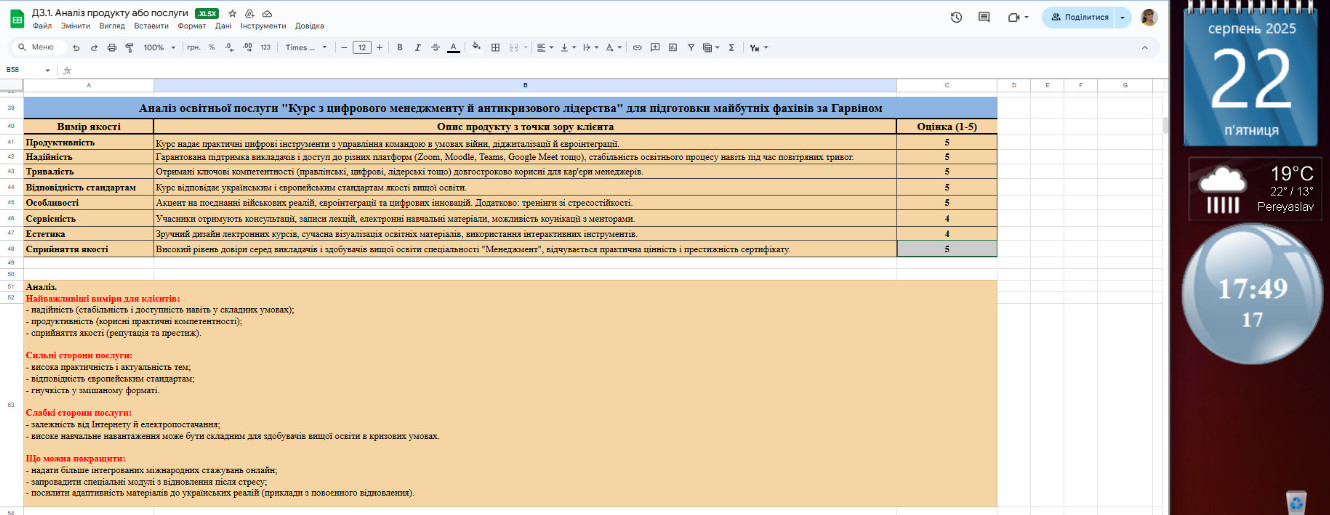Toggle italic formatting
This screenshot has height=515, width=1330.
pos(417,47)
